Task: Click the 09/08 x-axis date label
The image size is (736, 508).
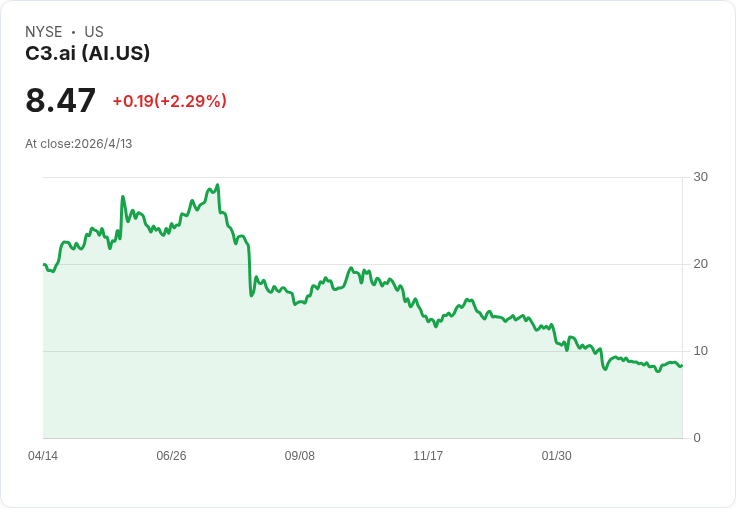Action: (x=299, y=456)
